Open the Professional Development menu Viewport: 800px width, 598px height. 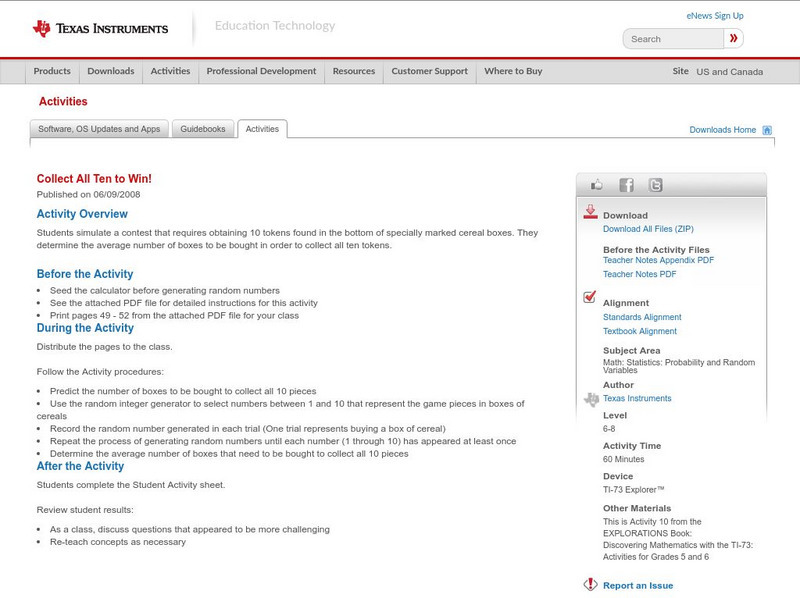pyautogui.click(x=261, y=71)
